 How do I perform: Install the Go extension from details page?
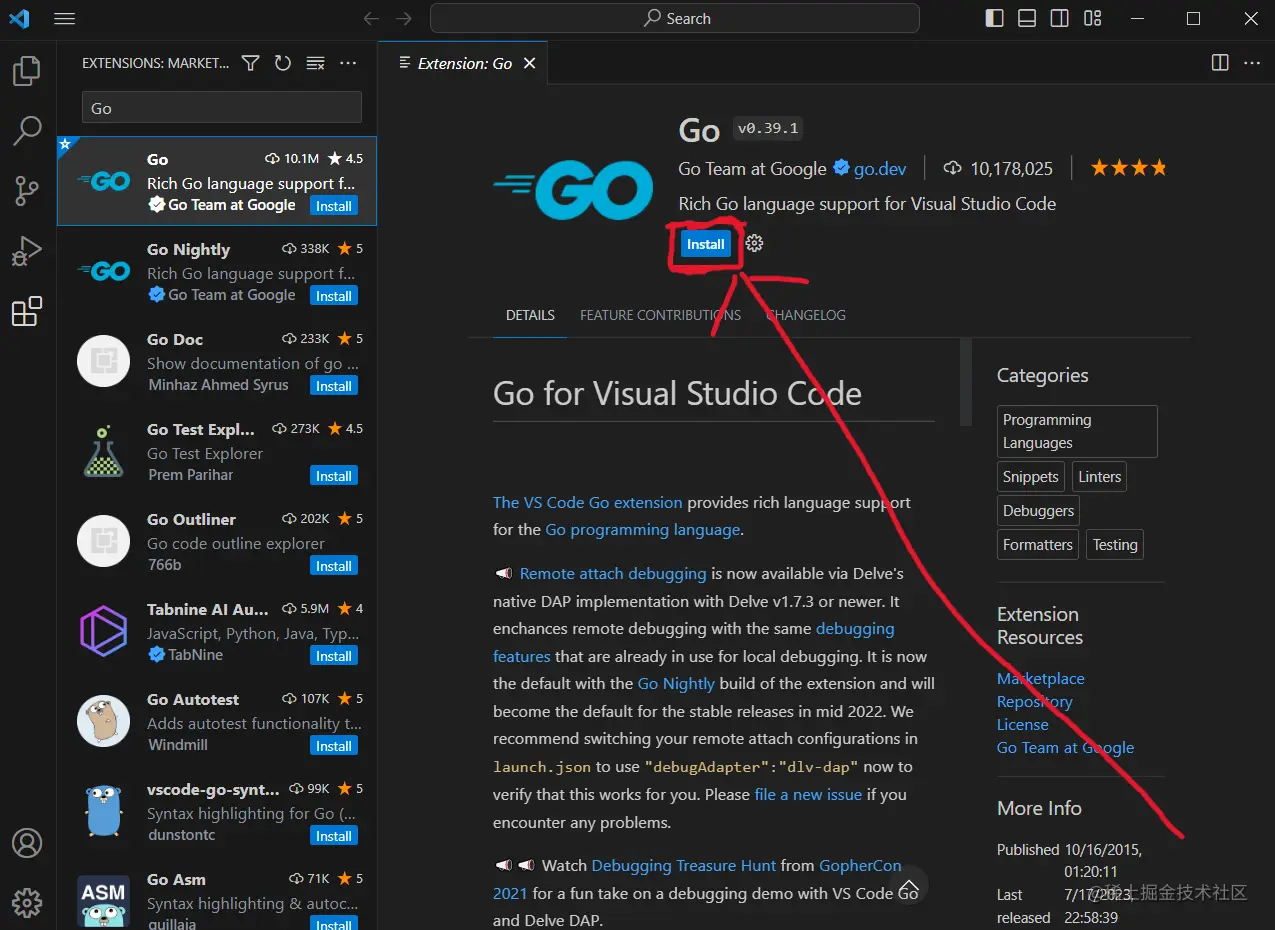[706, 244]
